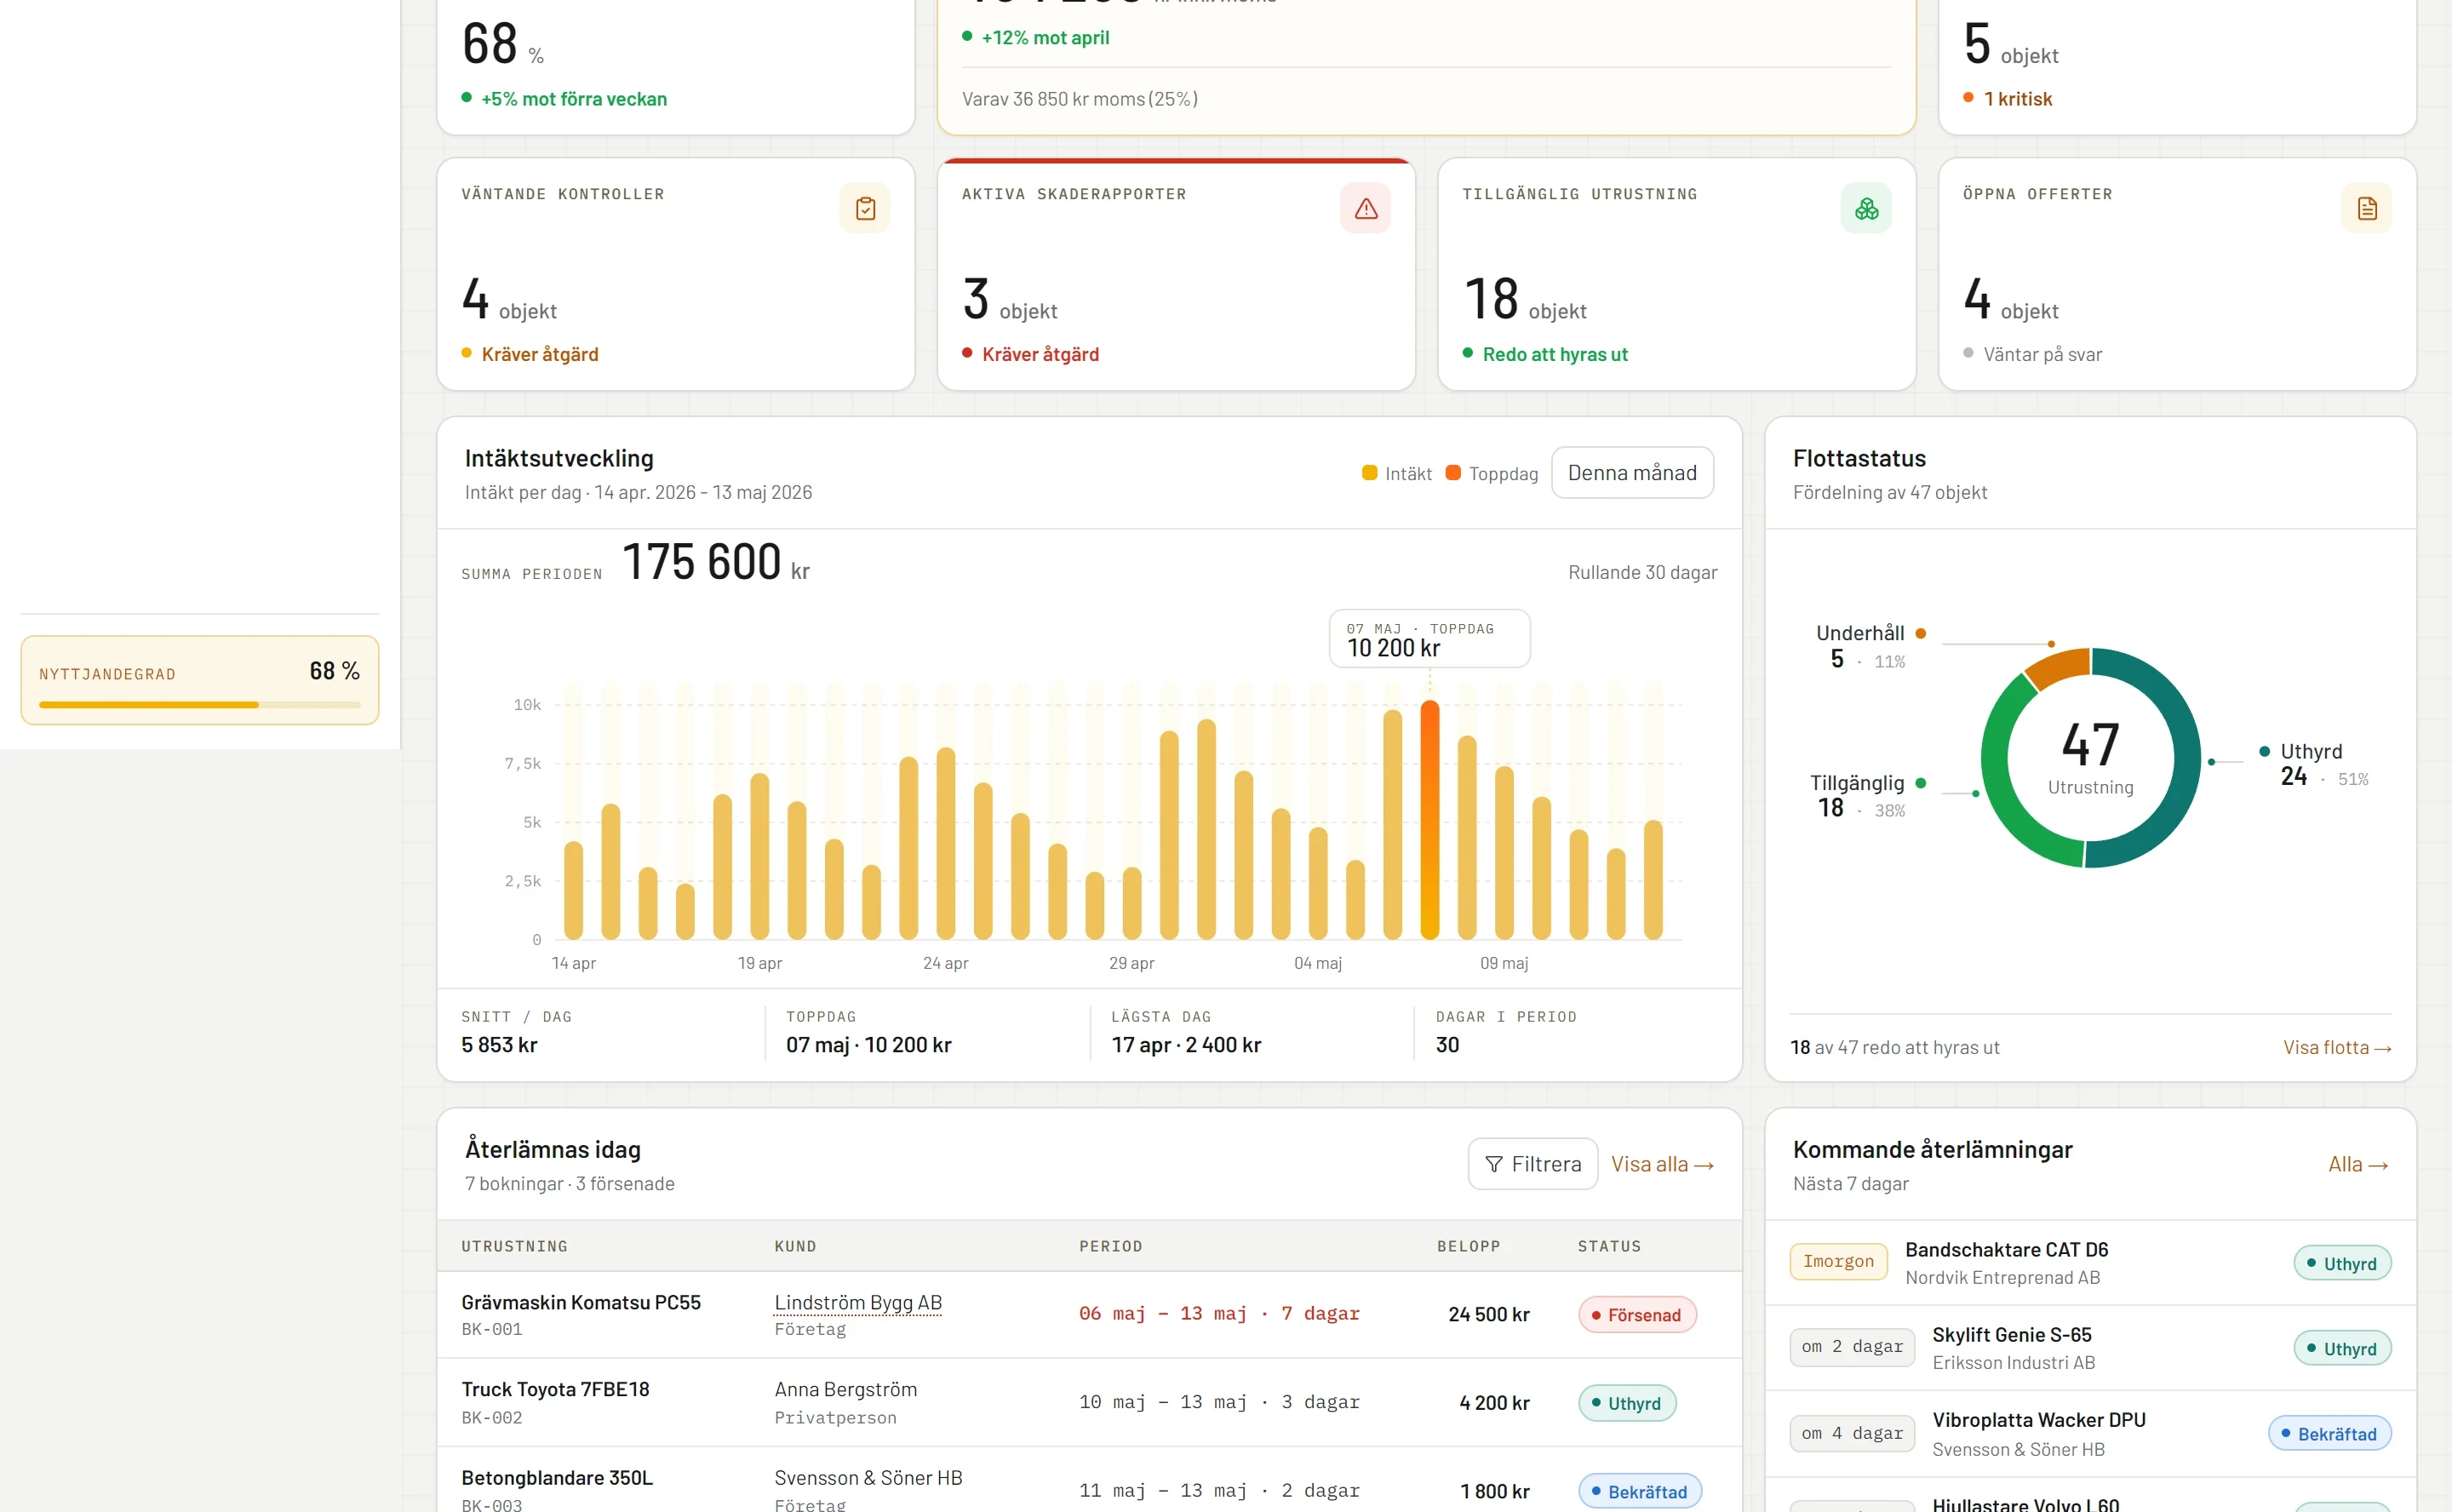This screenshot has height=1512, width=2452.
Task: Click the arrow icon next to Alla
Action: pos(2378,1165)
